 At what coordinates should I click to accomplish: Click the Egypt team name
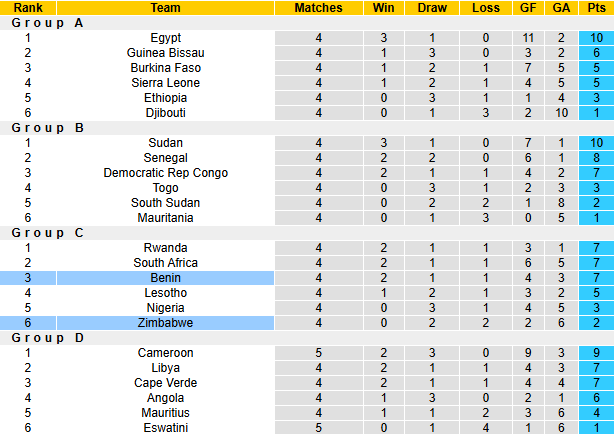(165, 38)
